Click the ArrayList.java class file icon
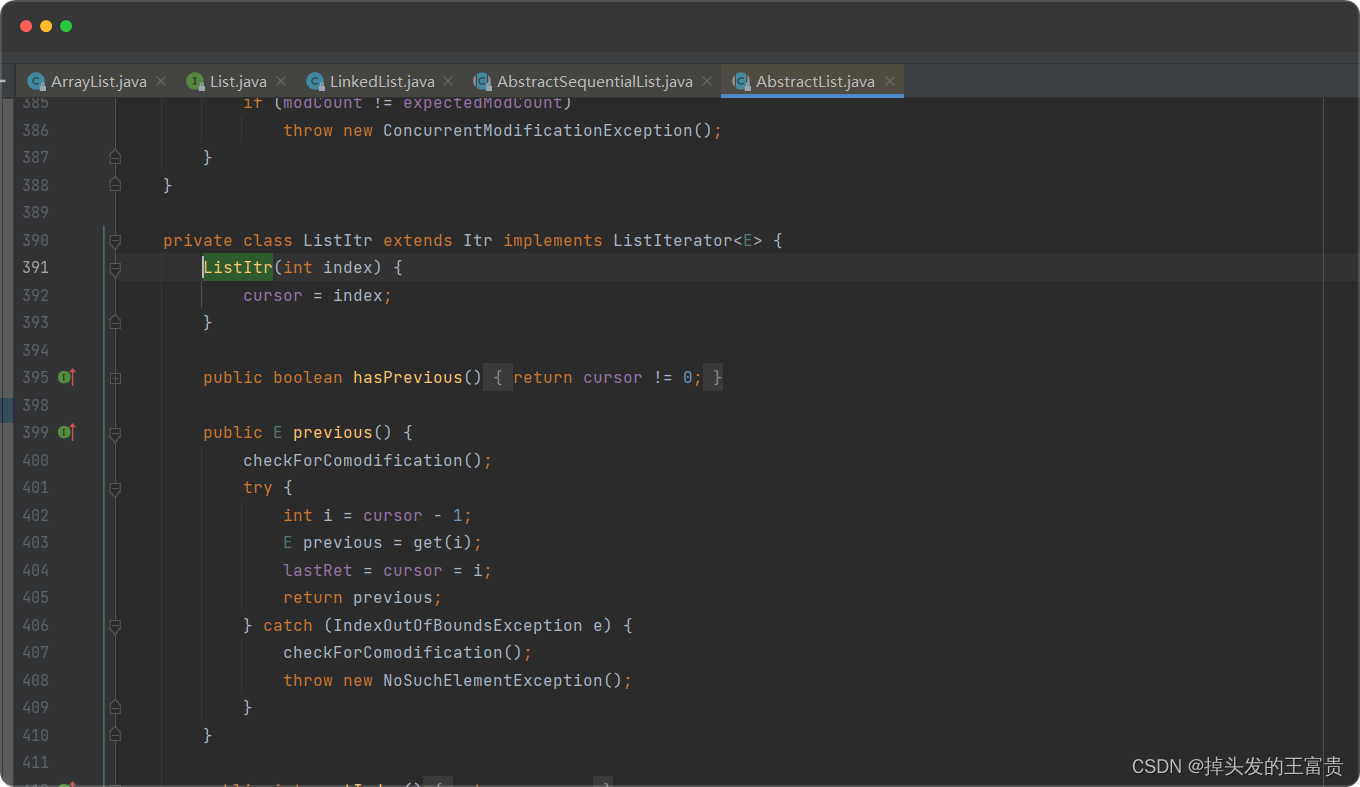The height and width of the screenshot is (787, 1360). click(x=37, y=82)
